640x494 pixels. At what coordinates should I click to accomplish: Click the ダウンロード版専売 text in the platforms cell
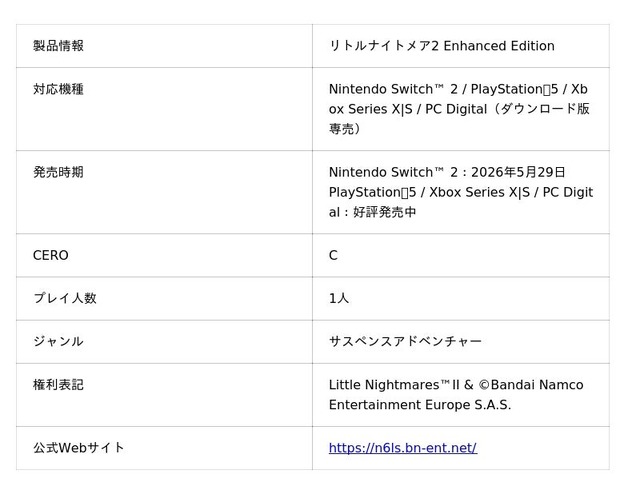click(x=520, y=109)
